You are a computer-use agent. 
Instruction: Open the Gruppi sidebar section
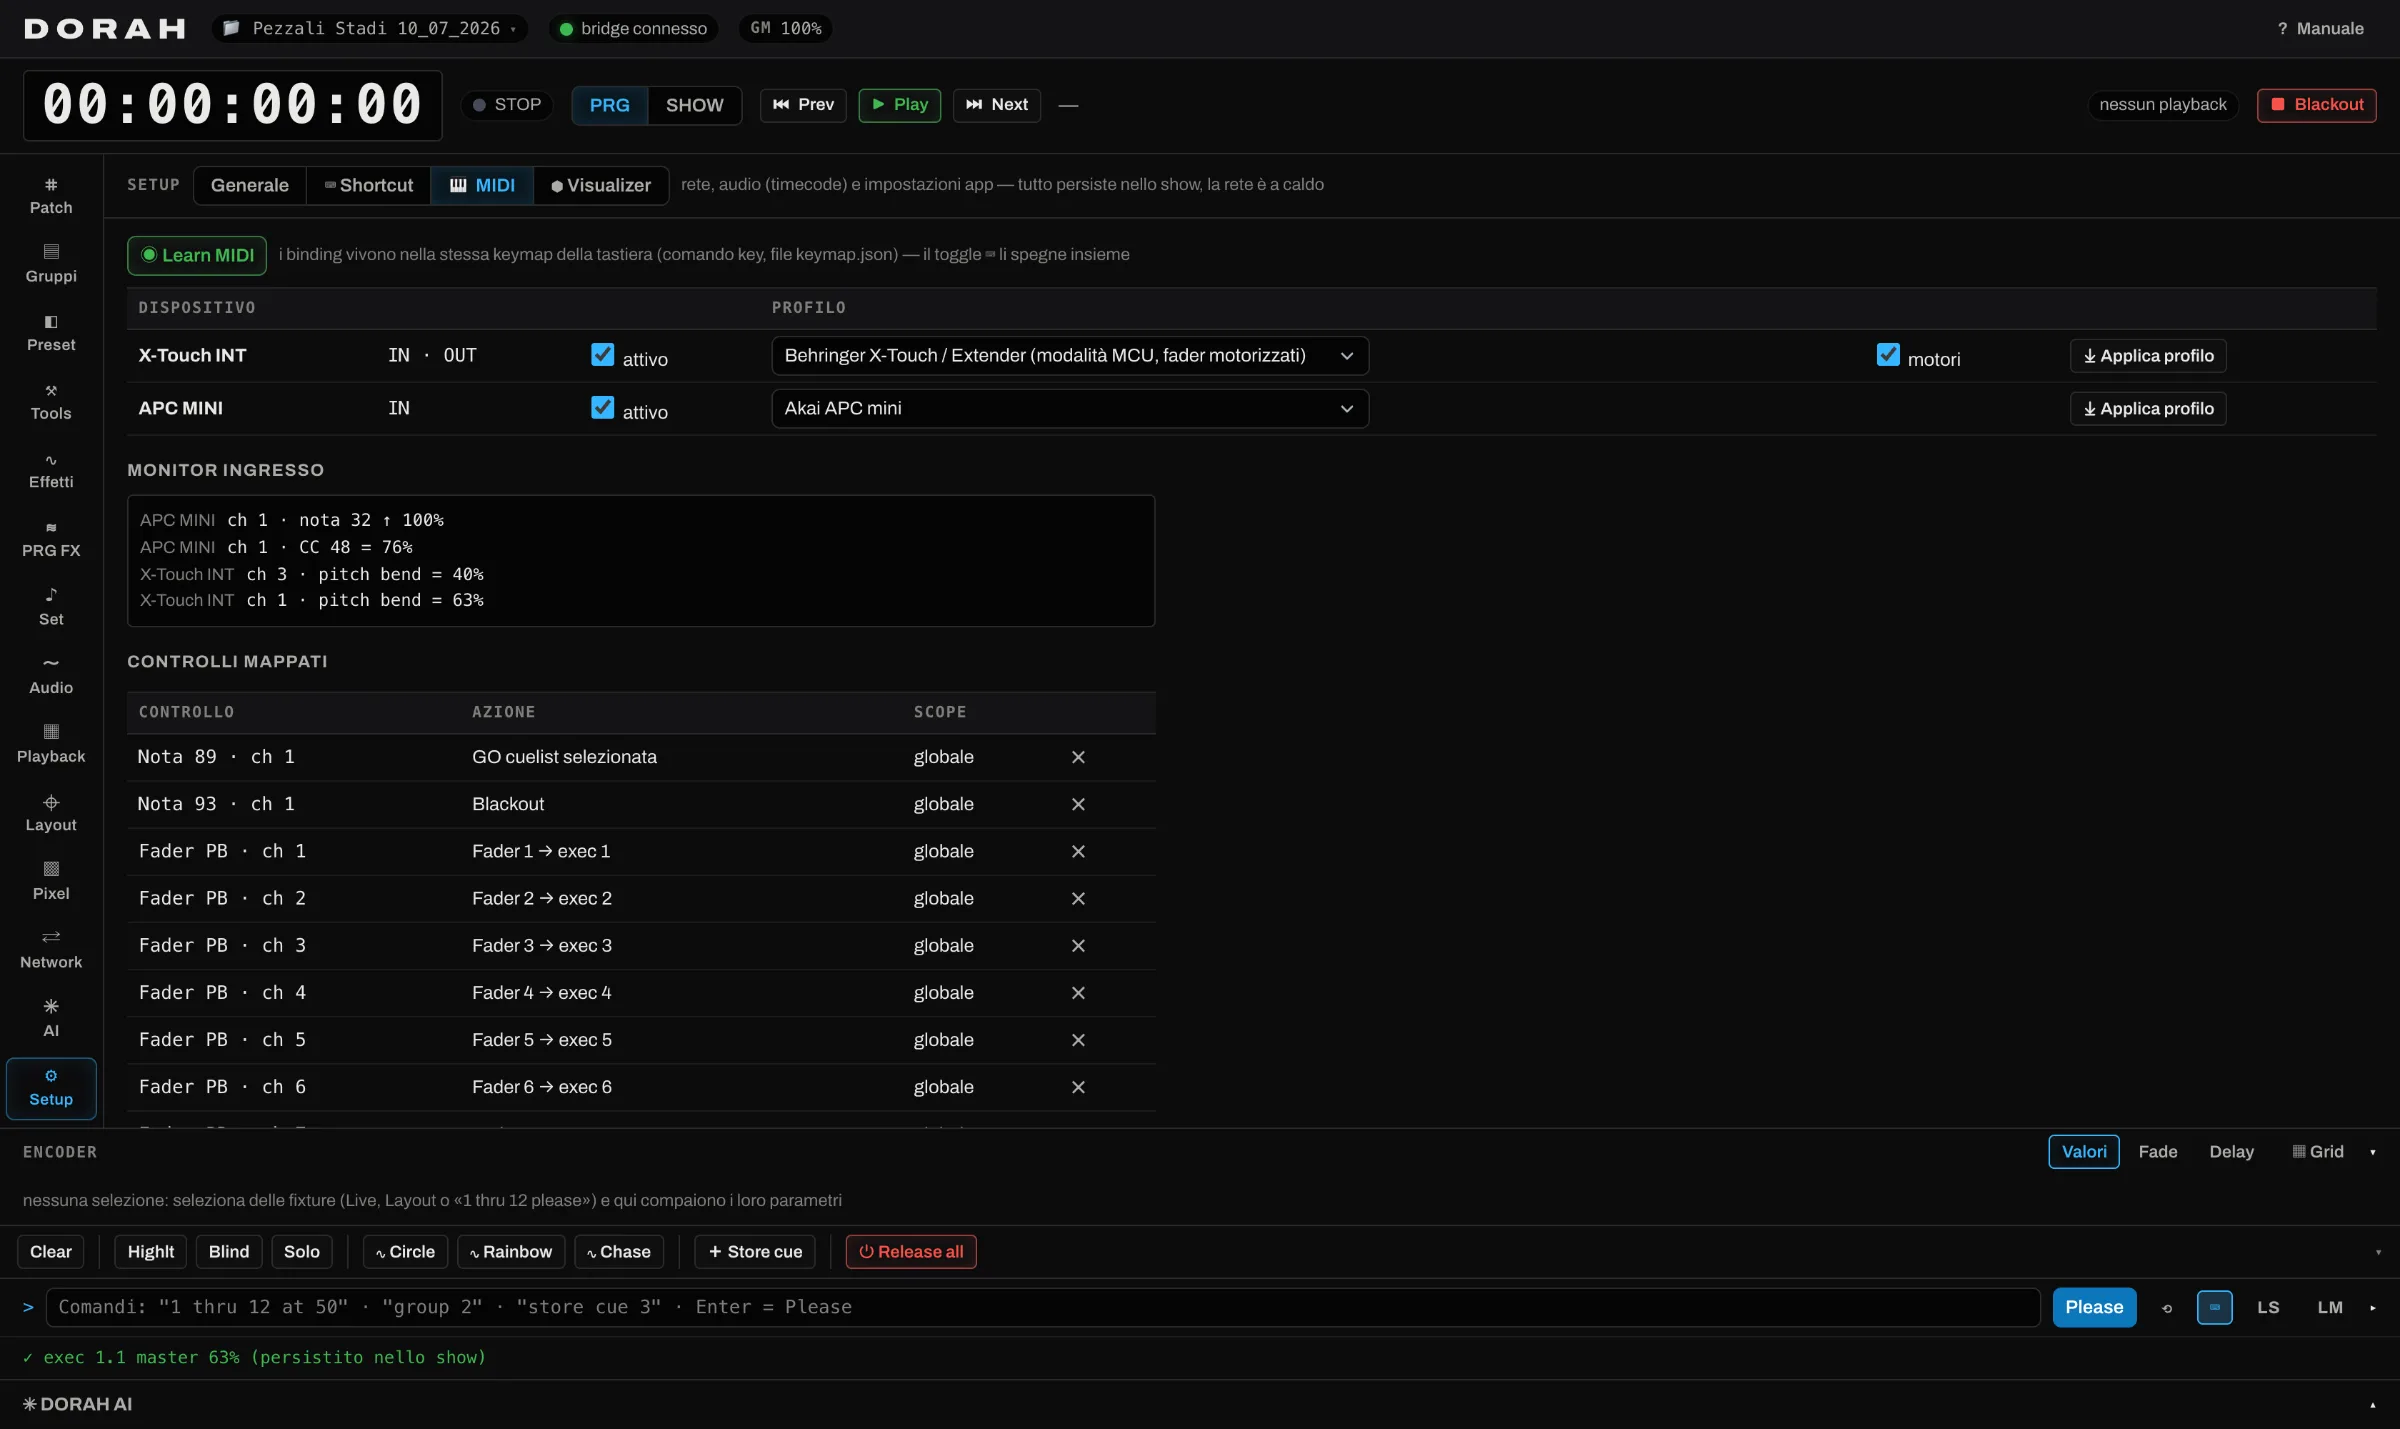[51, 264]
